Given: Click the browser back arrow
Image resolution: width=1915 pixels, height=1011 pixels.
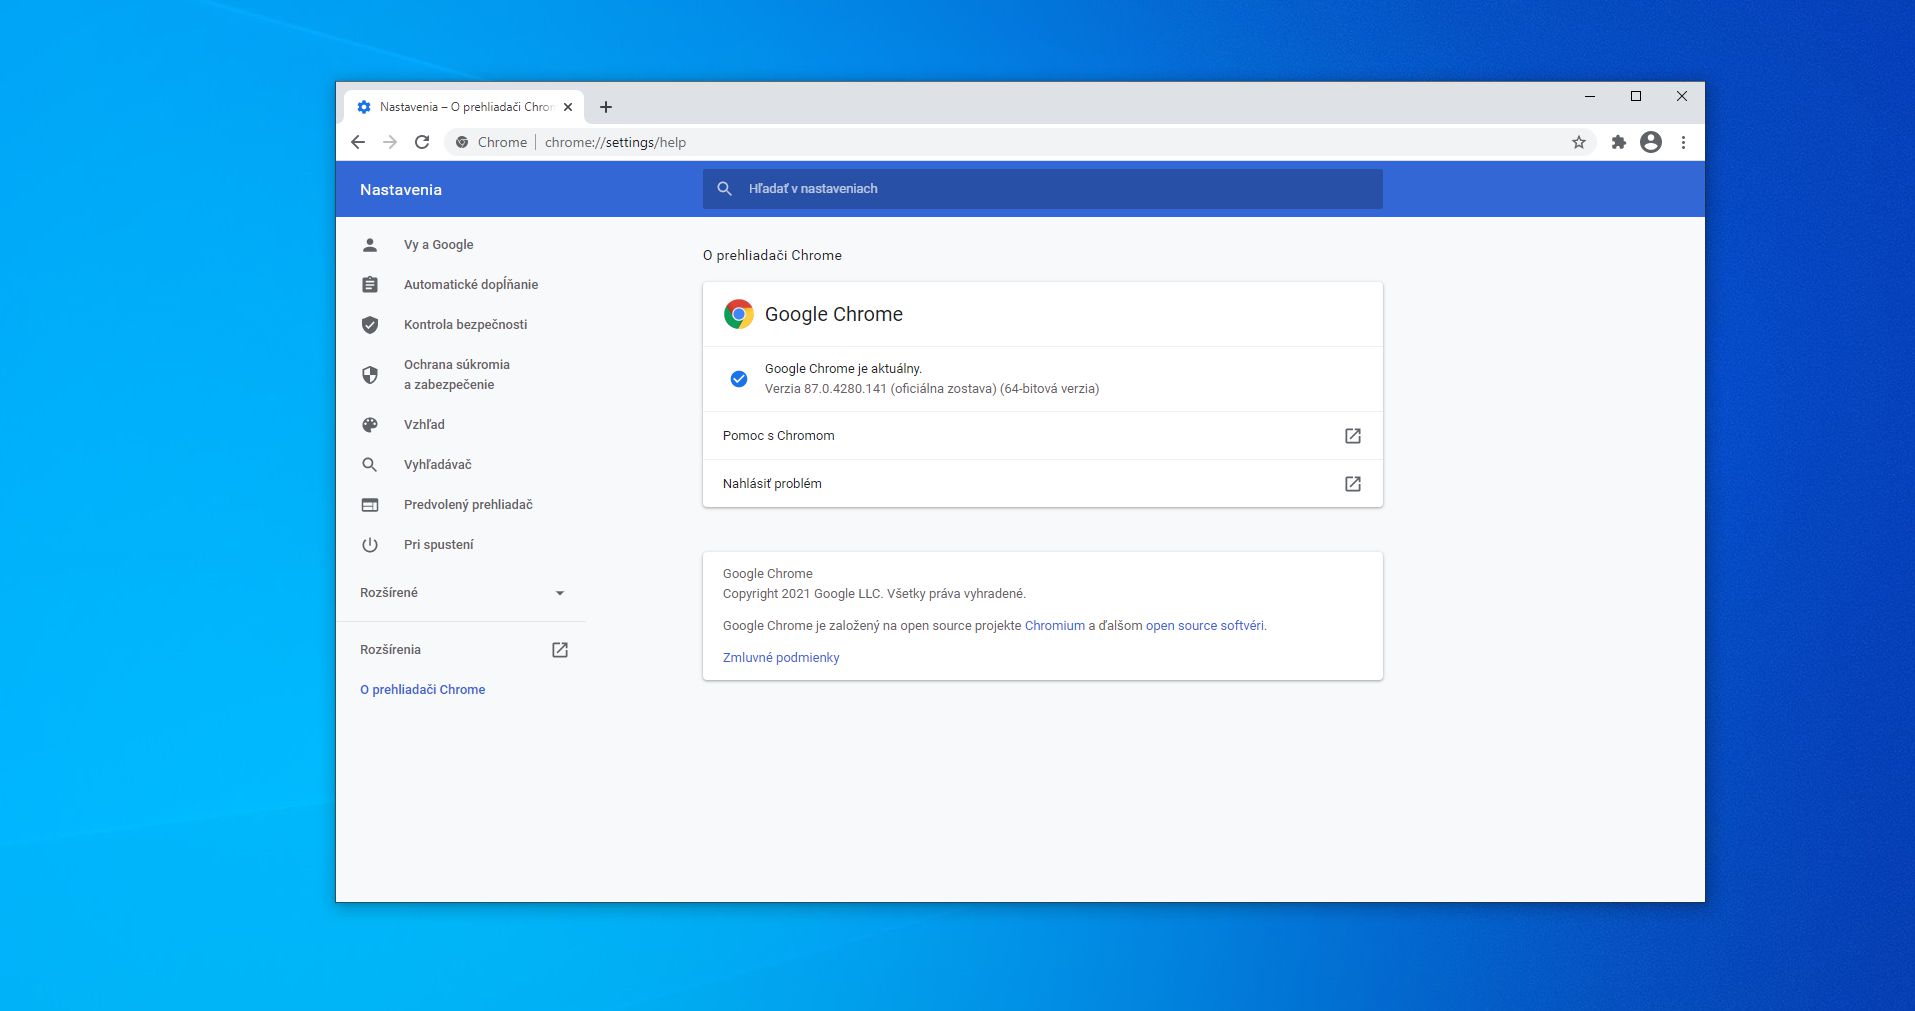Looking at the screenshot, I should pyautogui.click(x=358, y=142).
